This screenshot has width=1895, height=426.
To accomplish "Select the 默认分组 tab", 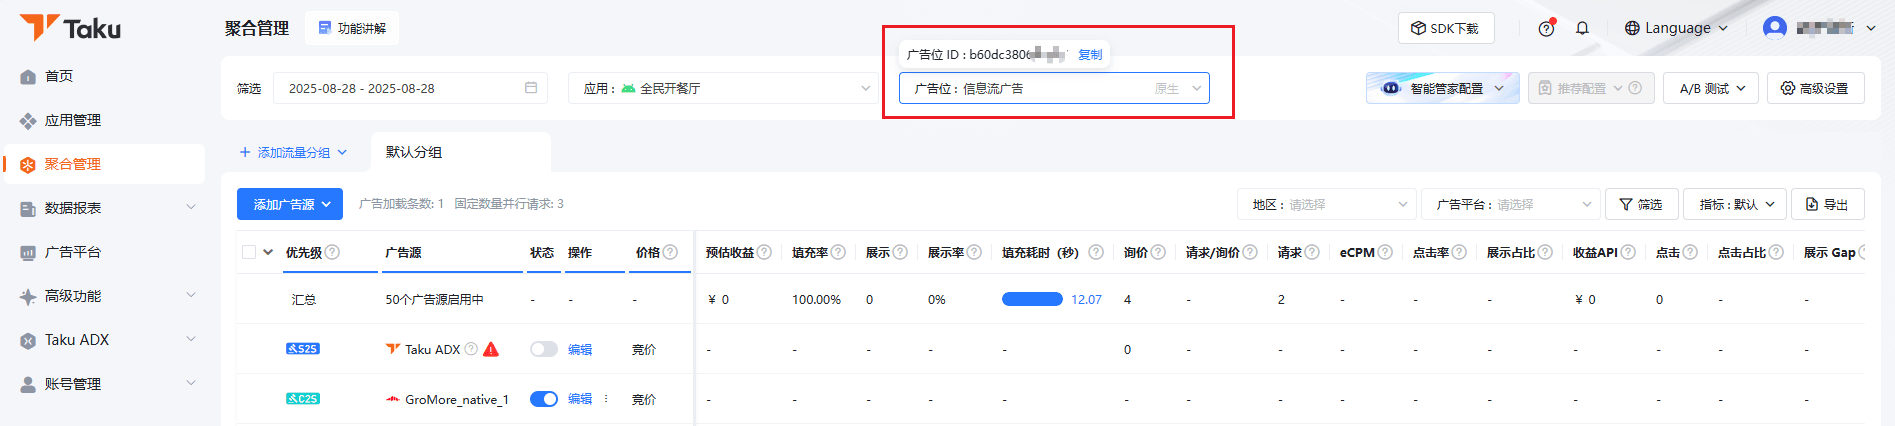I will pyautogui.click(x=460, y=152).
